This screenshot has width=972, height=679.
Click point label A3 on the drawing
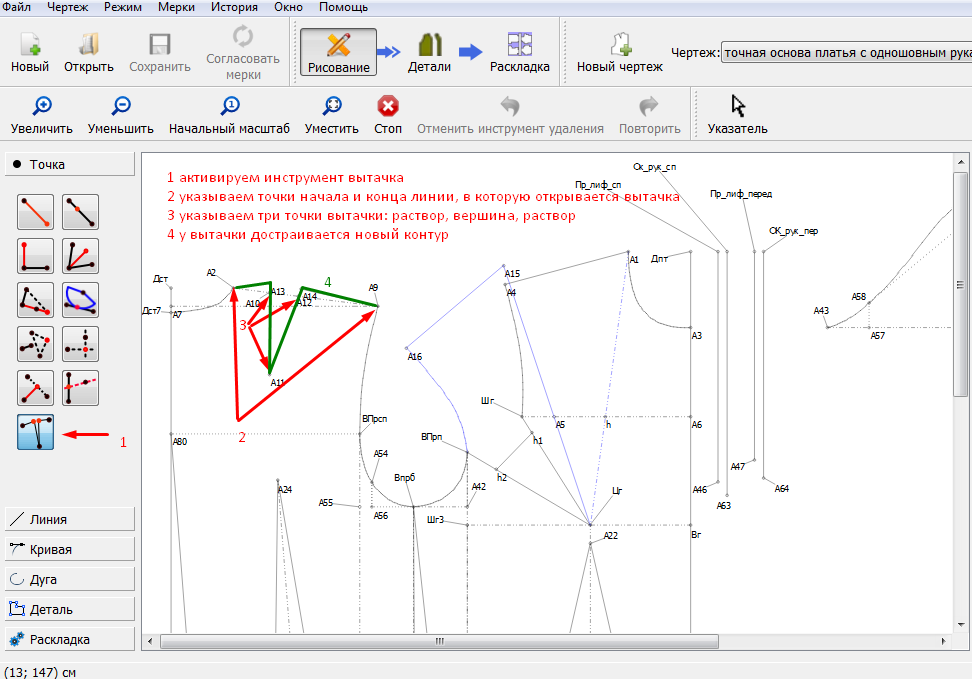click(697, 335)
